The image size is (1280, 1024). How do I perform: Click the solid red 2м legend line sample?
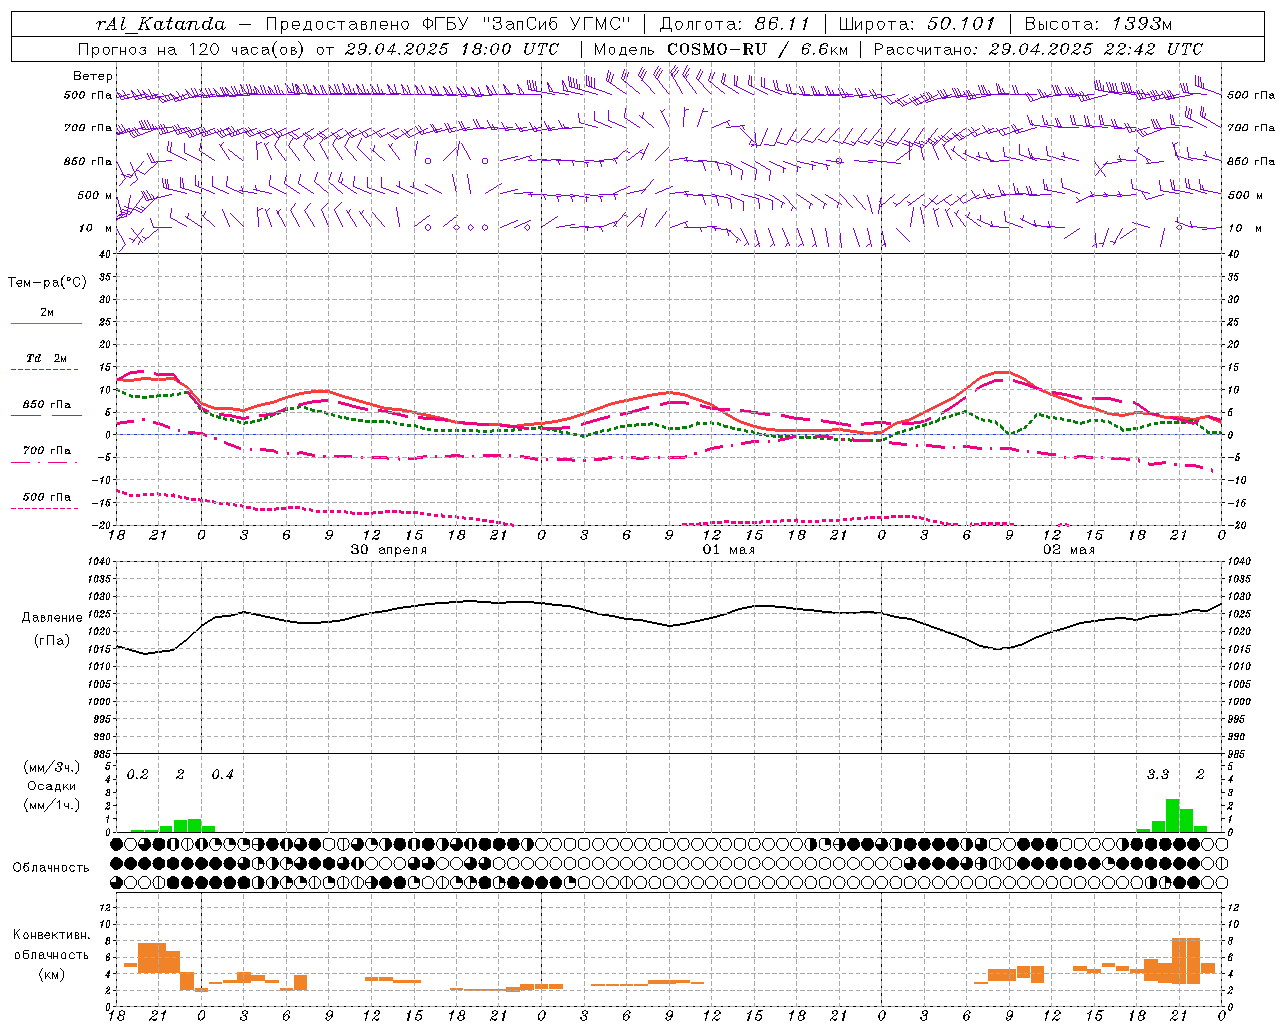(x=46, y=323)
